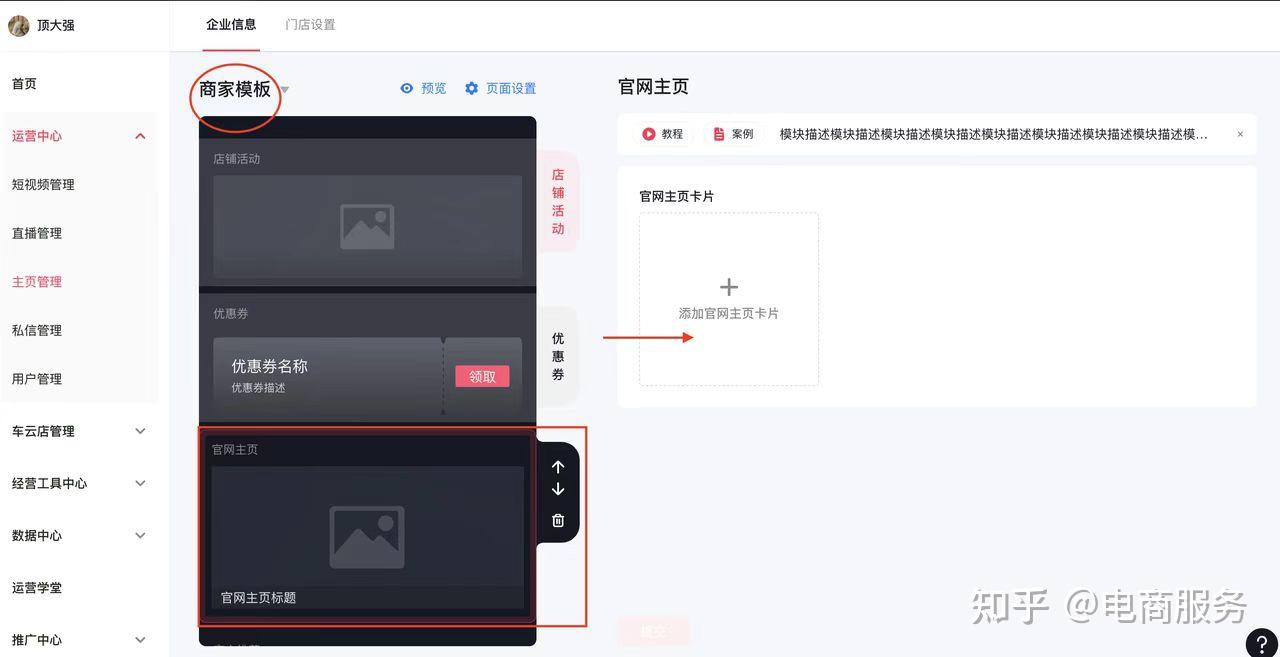Expand the 数据中心 menu
This screenshot has height=657, width=1280.
(x=140, y=535)
